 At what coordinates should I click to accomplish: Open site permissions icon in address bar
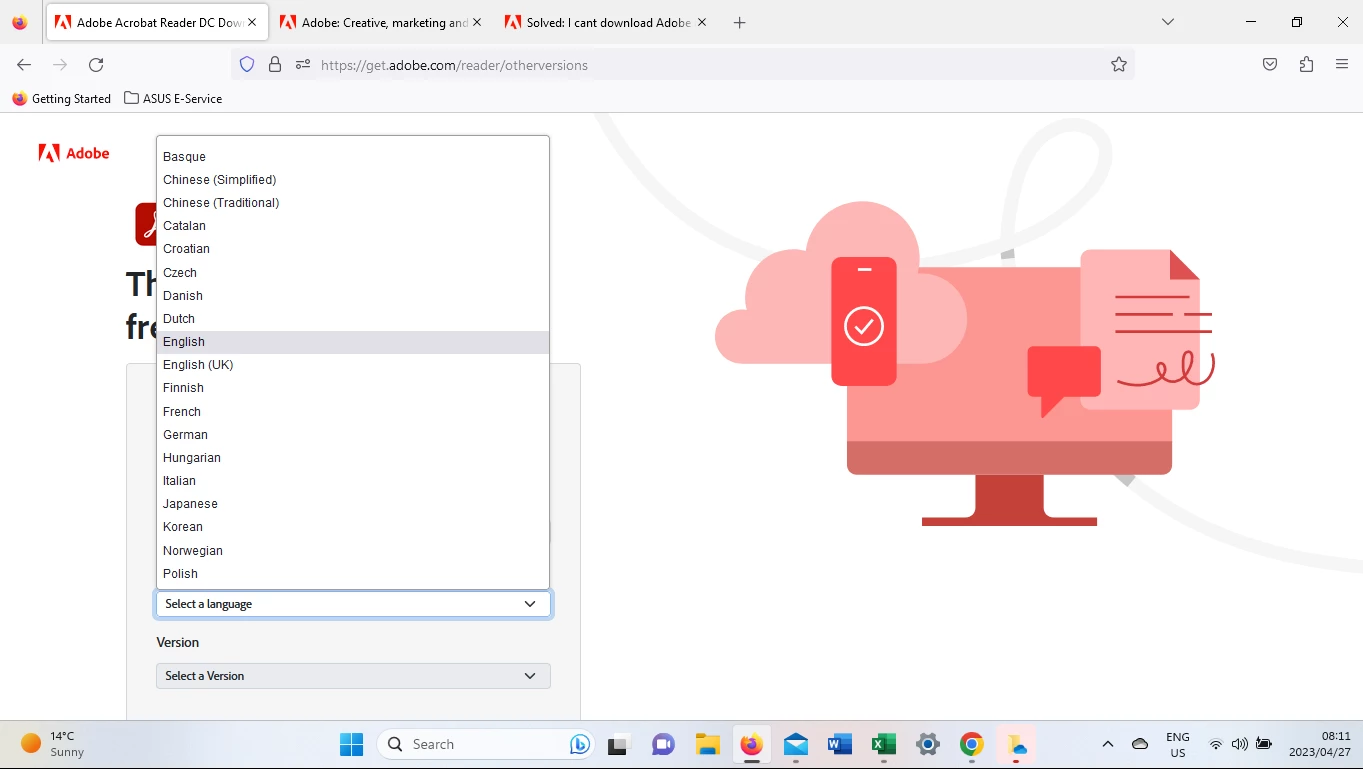click(x=303, y=65)
